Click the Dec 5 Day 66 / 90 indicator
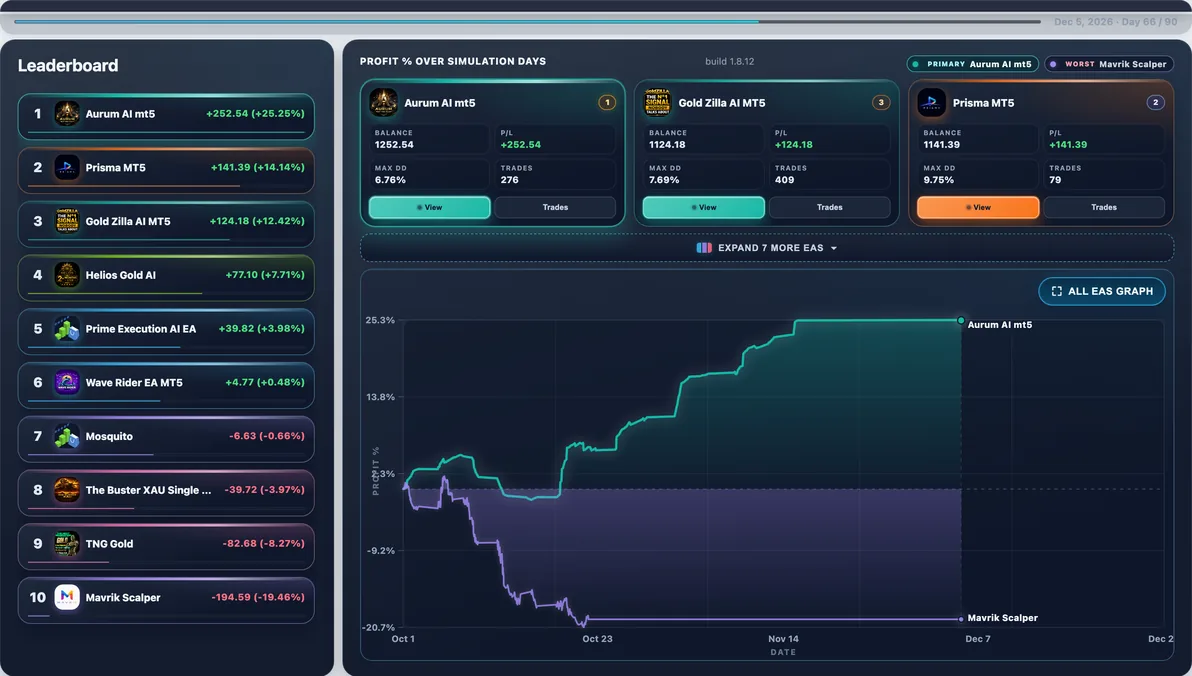1192x676 pixels. [x=1115, y=22]
